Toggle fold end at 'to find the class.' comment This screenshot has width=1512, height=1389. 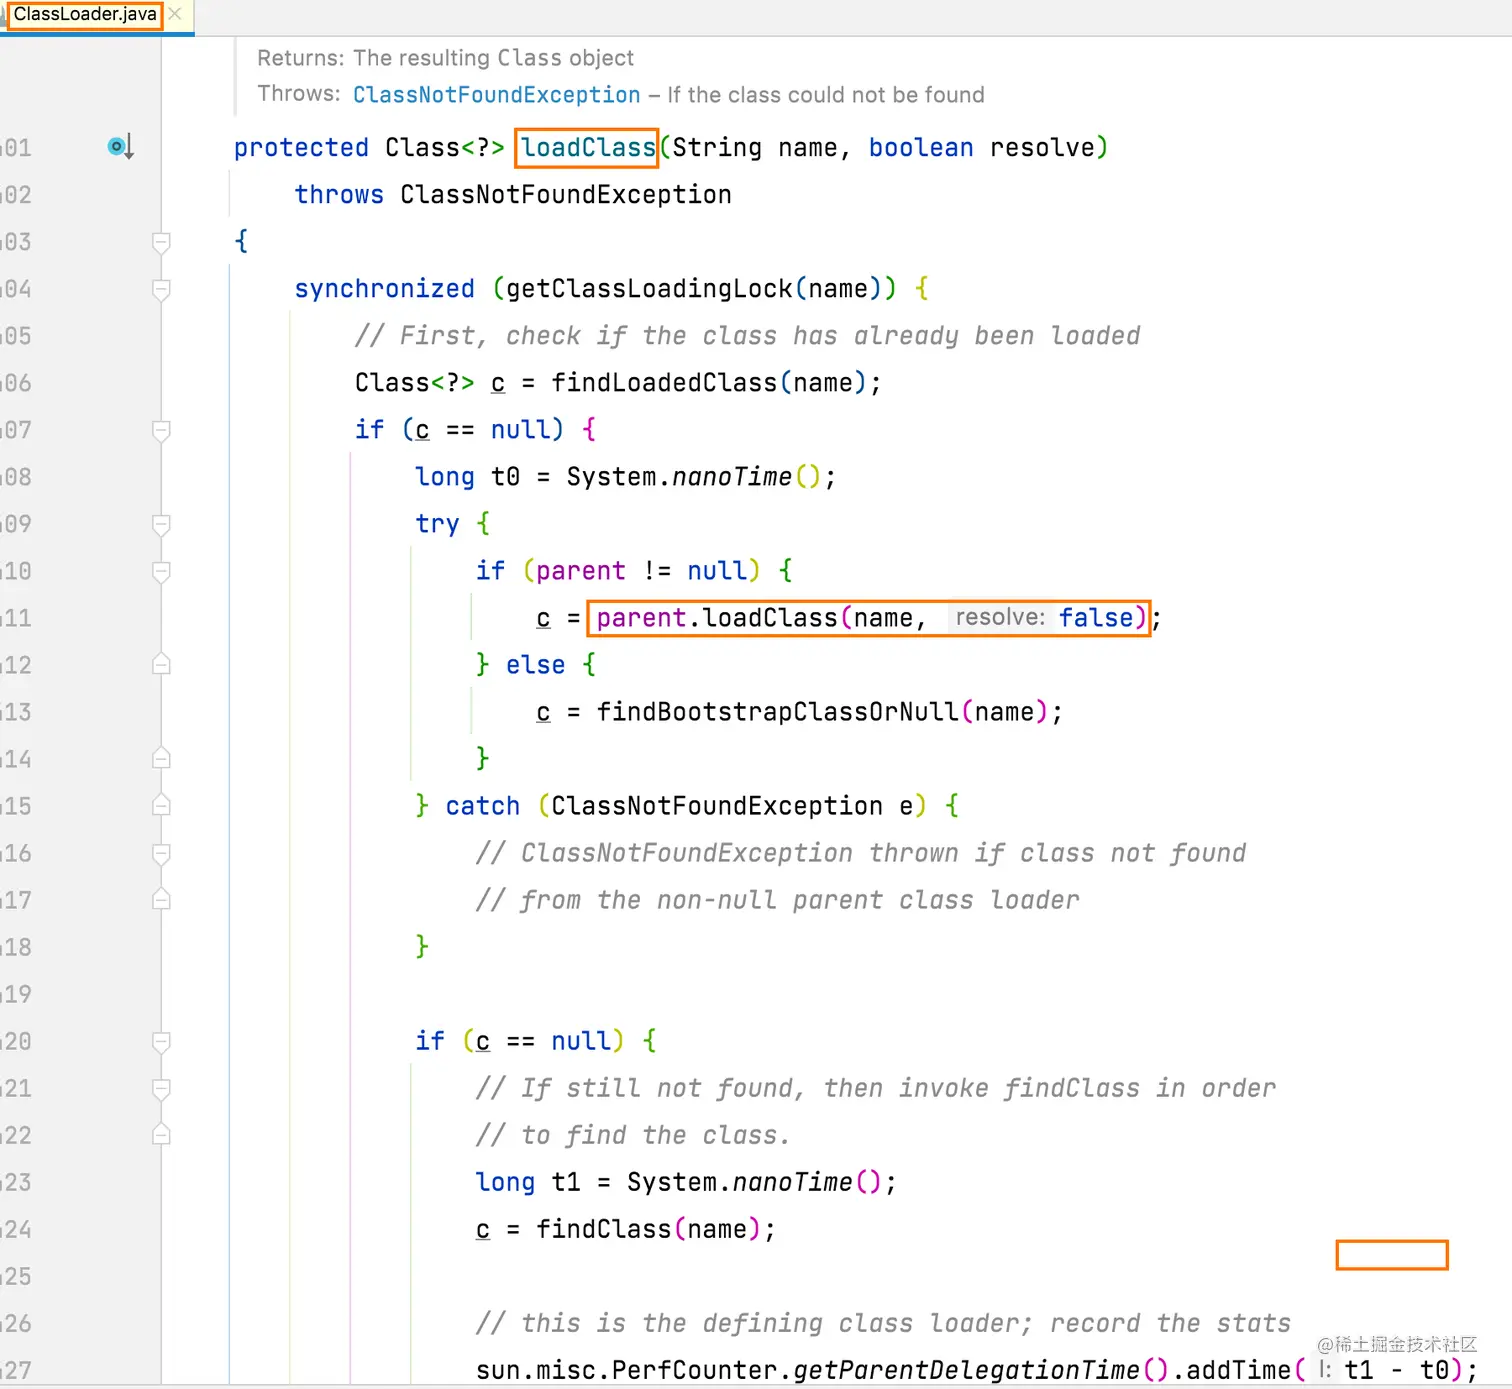[161, 1135]
